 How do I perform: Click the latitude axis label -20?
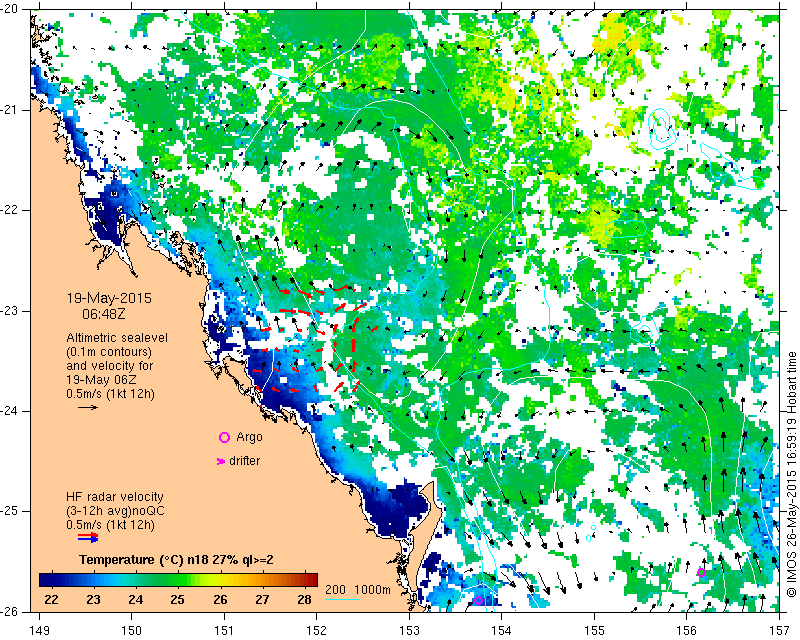point(11,10)
